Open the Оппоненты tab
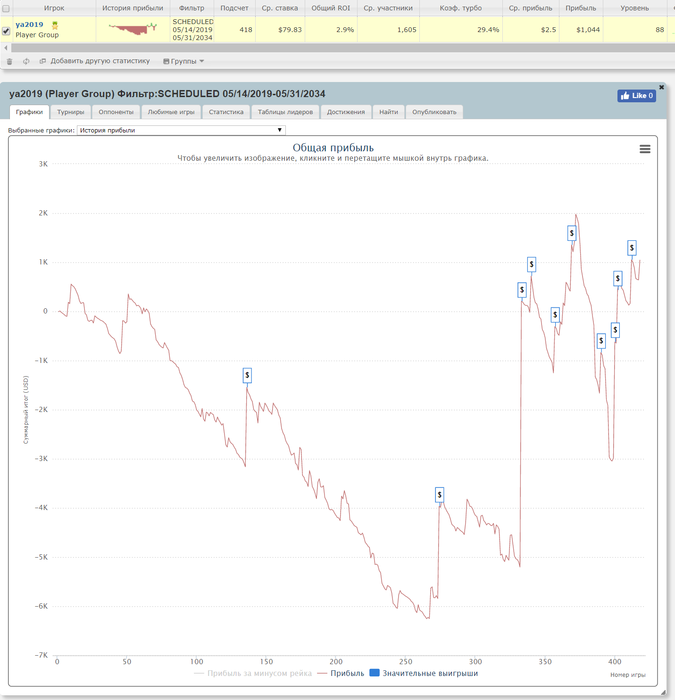The height and width of the screenshot is (700, 675). 116,112
